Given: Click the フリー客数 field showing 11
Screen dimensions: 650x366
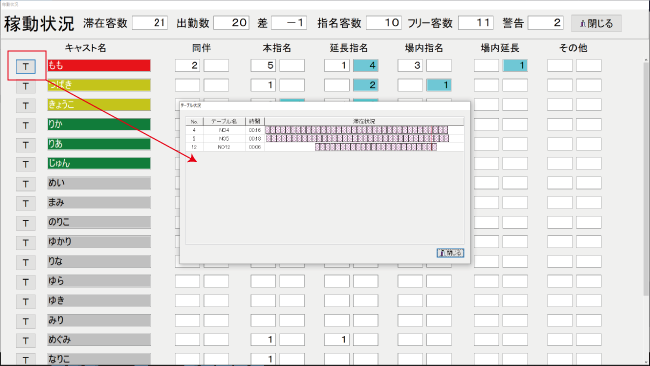Looking at the screenshot, I should [x=476, y=23].
